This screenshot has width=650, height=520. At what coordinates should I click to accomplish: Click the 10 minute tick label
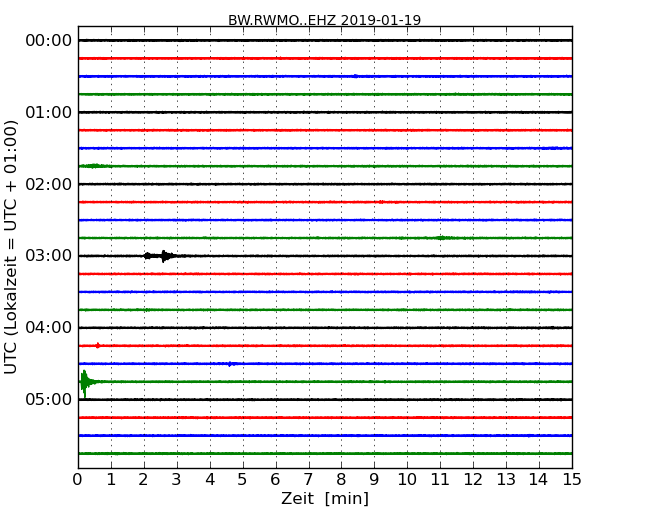(407, 479)
